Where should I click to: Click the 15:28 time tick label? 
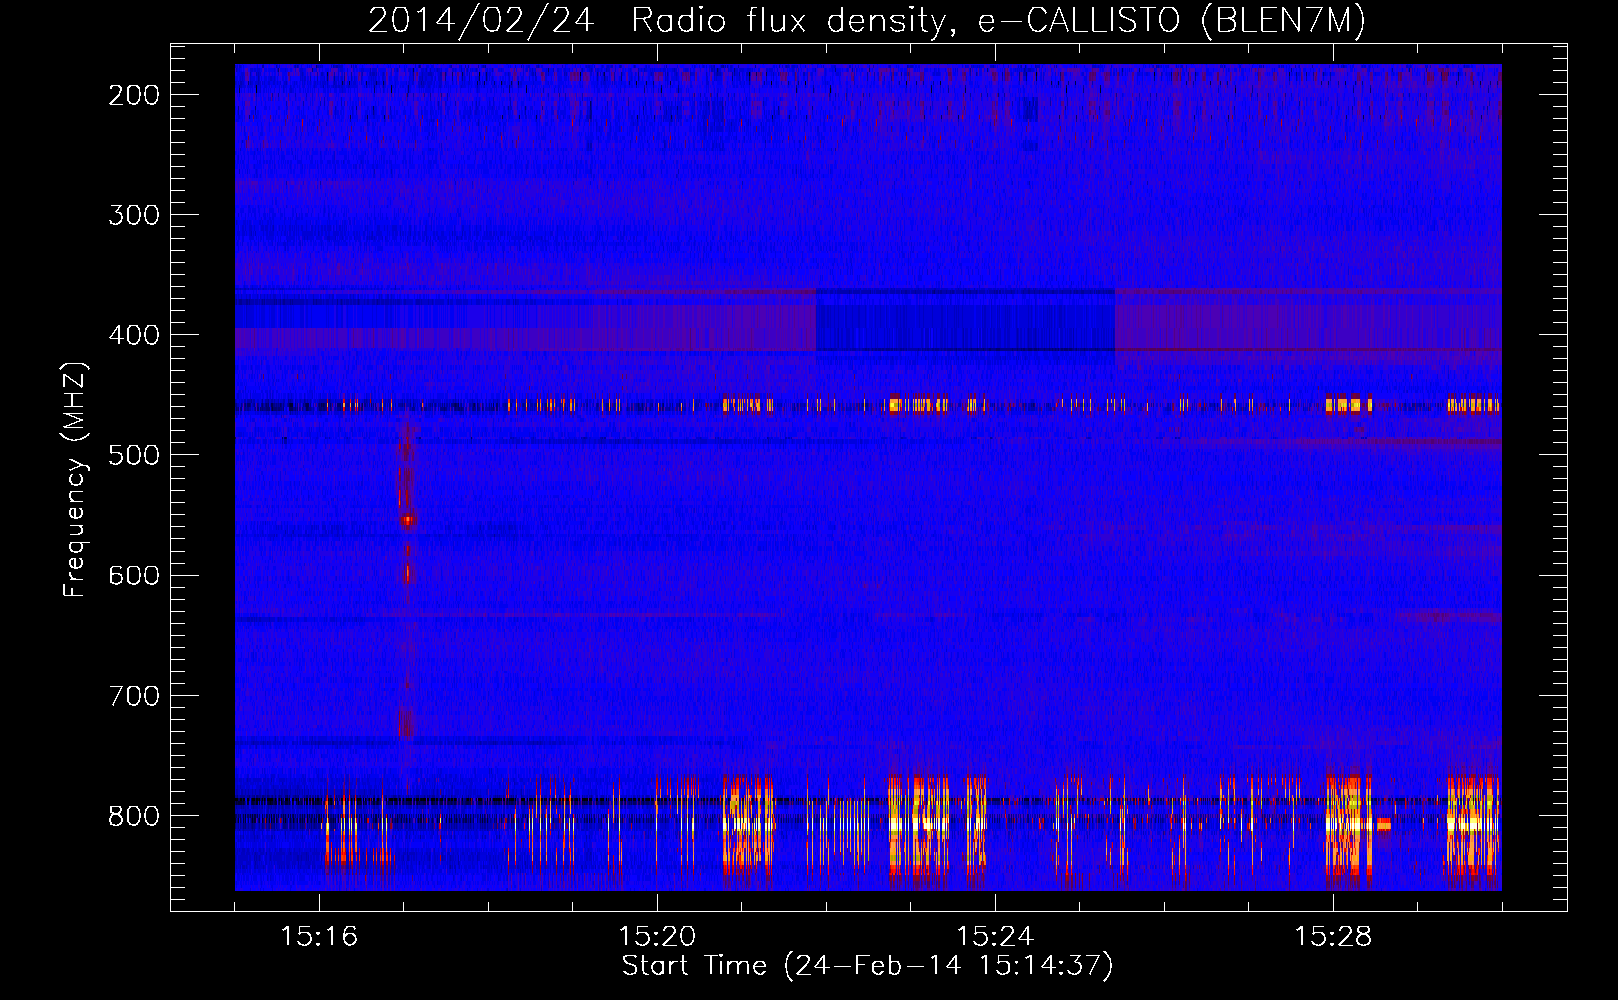[x=1333, y=937]
